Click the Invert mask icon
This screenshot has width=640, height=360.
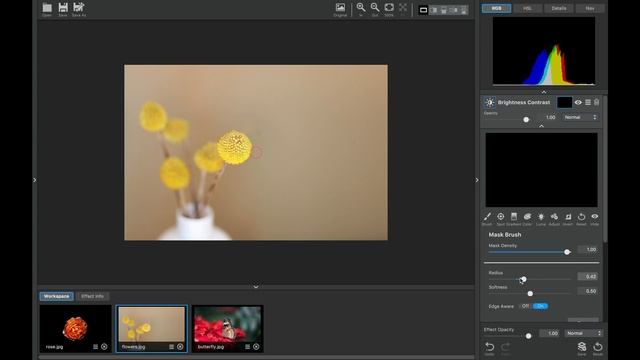[x=568, y=217]
